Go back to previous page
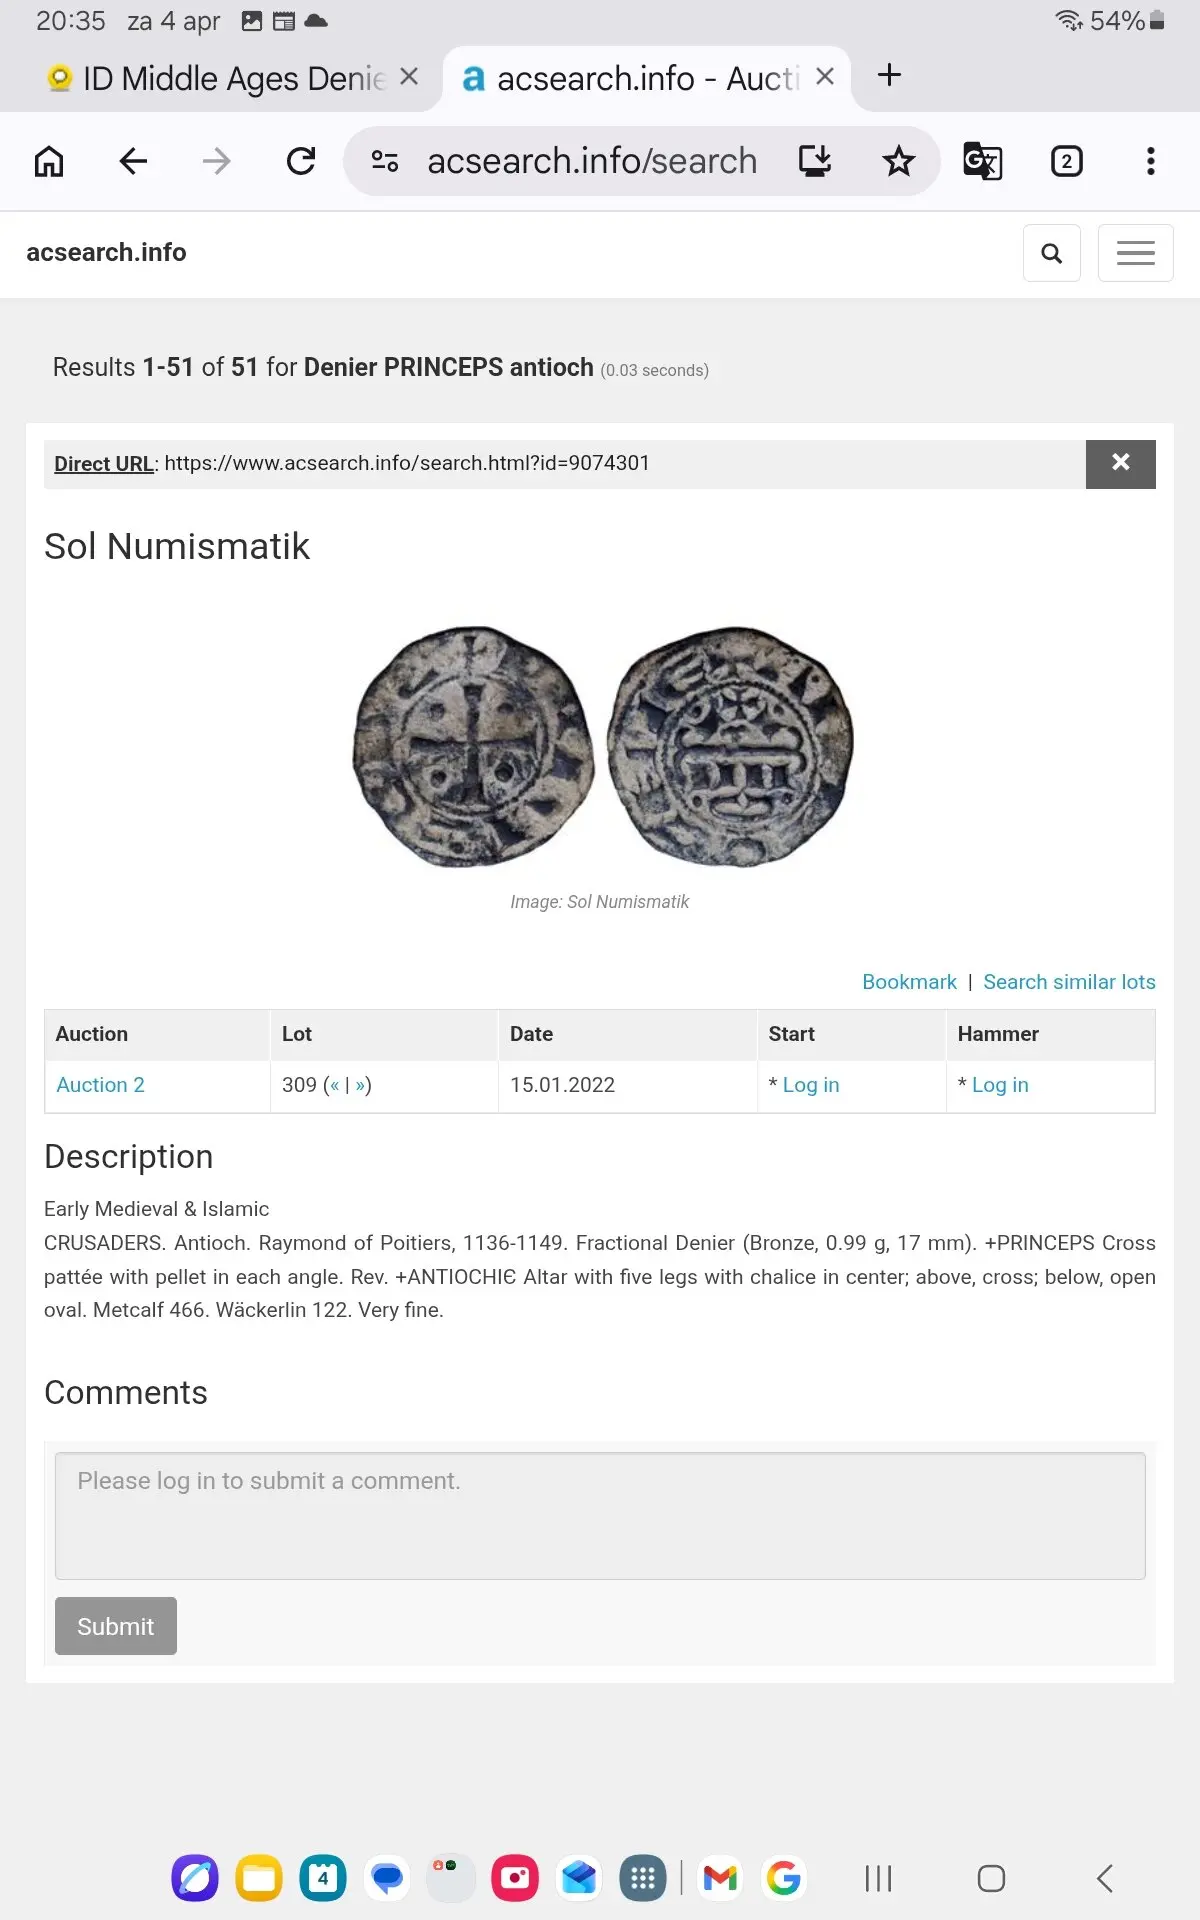The width and height of the screenshot is (1200, 1920). point(133,161)
